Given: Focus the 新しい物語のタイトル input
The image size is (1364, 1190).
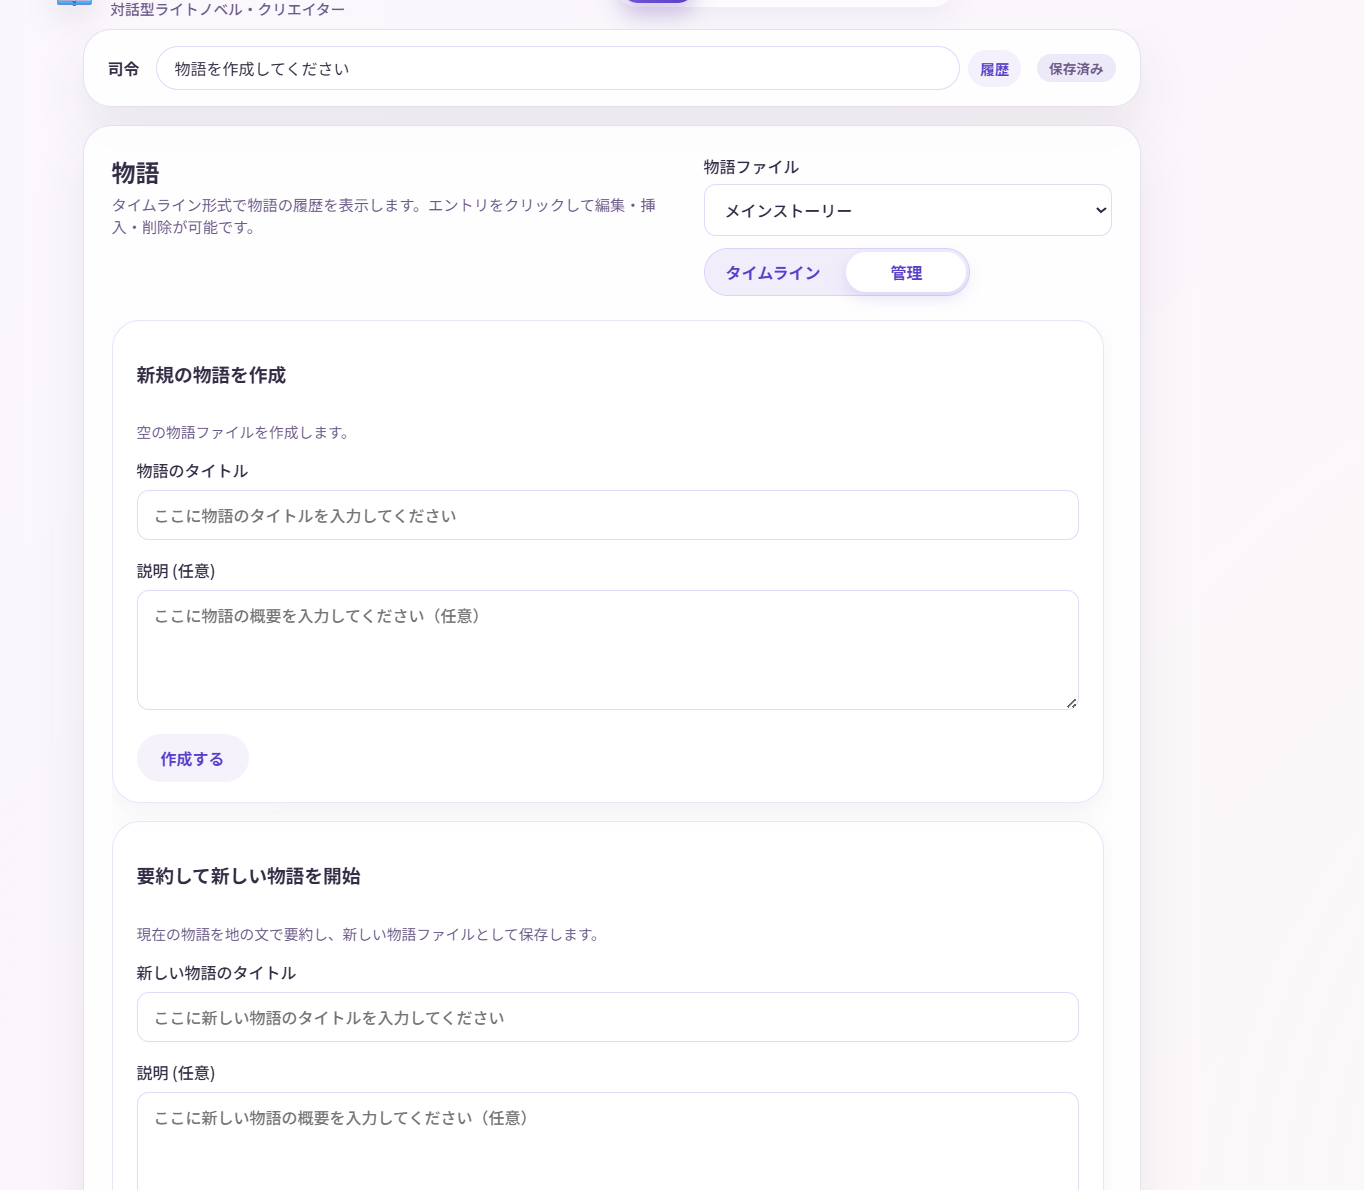Looking at the screenshot, I should 607,1017.
